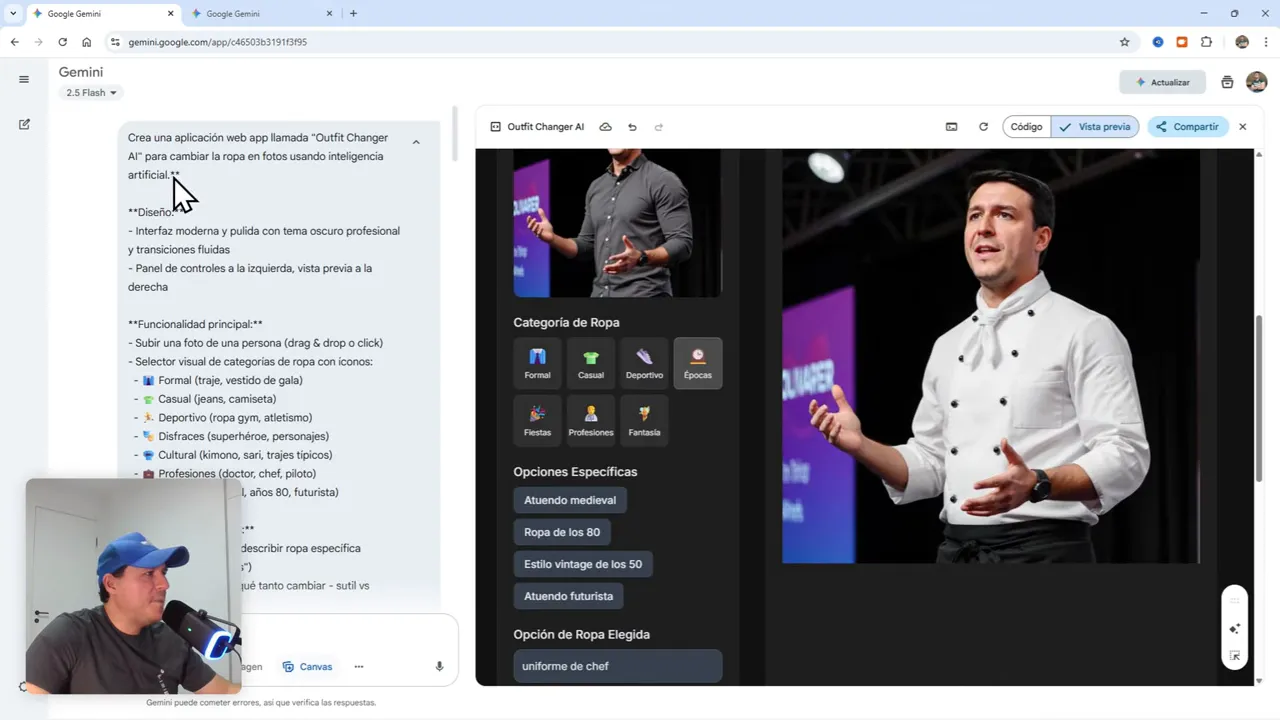Switch to the Código view

coord(1026,127)
